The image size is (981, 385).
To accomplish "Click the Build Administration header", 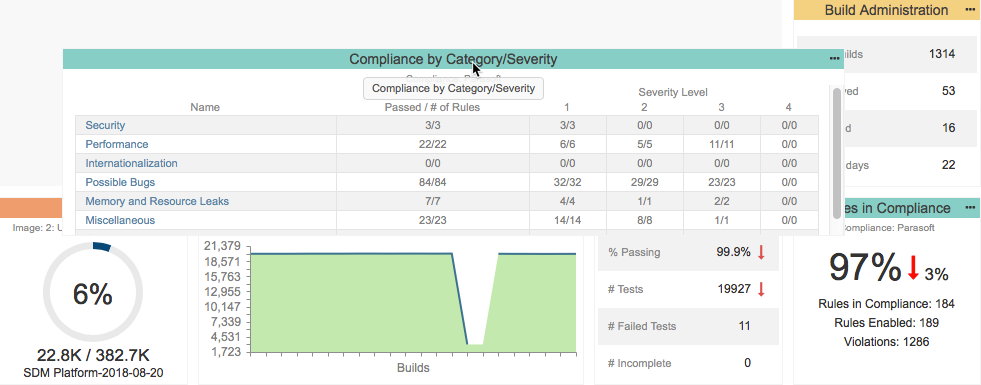I will [887, 10].
